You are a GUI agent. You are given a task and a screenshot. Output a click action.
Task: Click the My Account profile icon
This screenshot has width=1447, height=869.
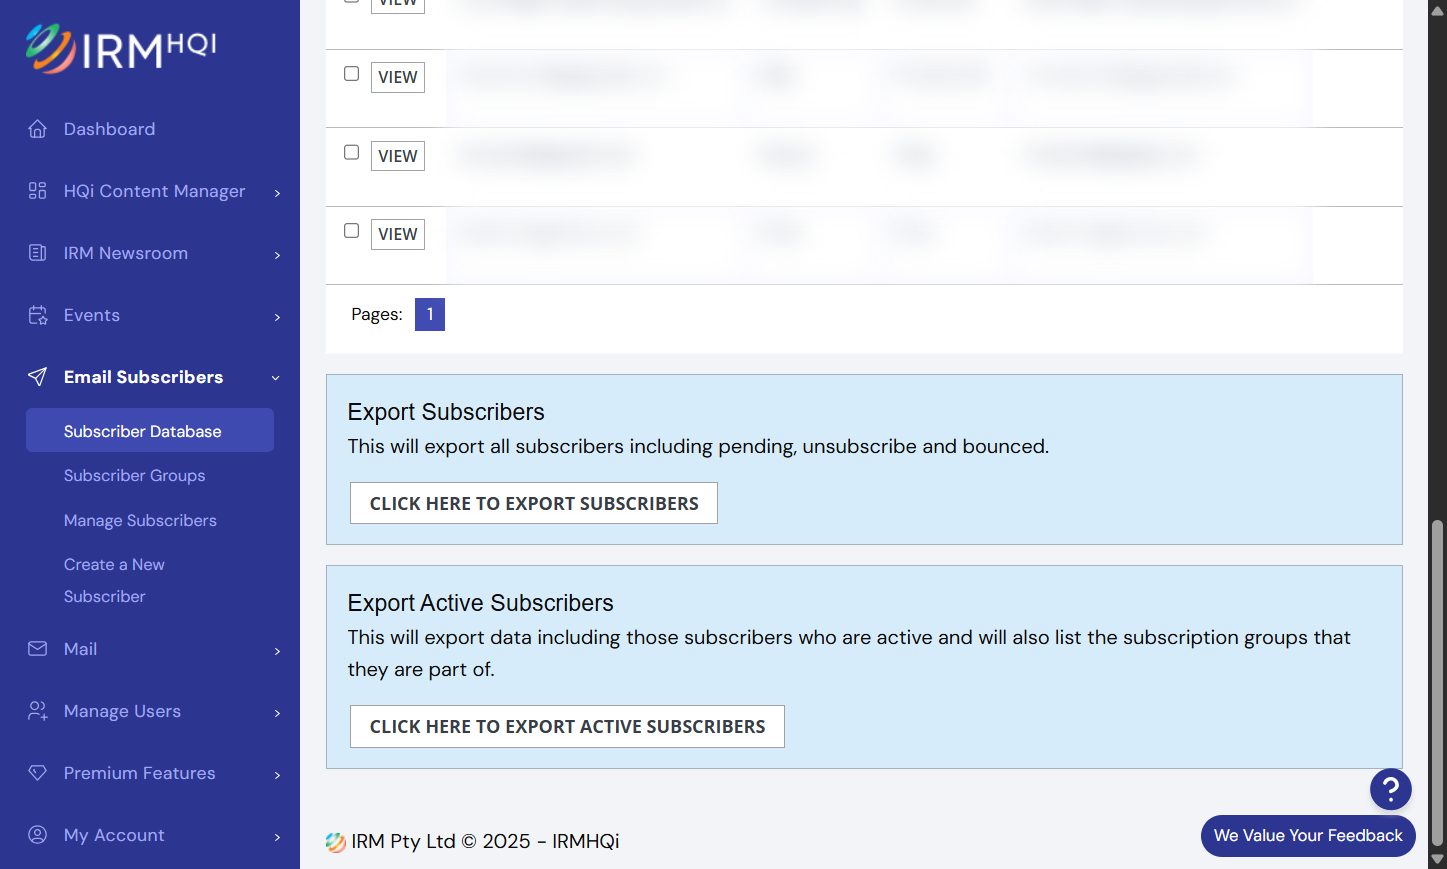pos(38,835)
